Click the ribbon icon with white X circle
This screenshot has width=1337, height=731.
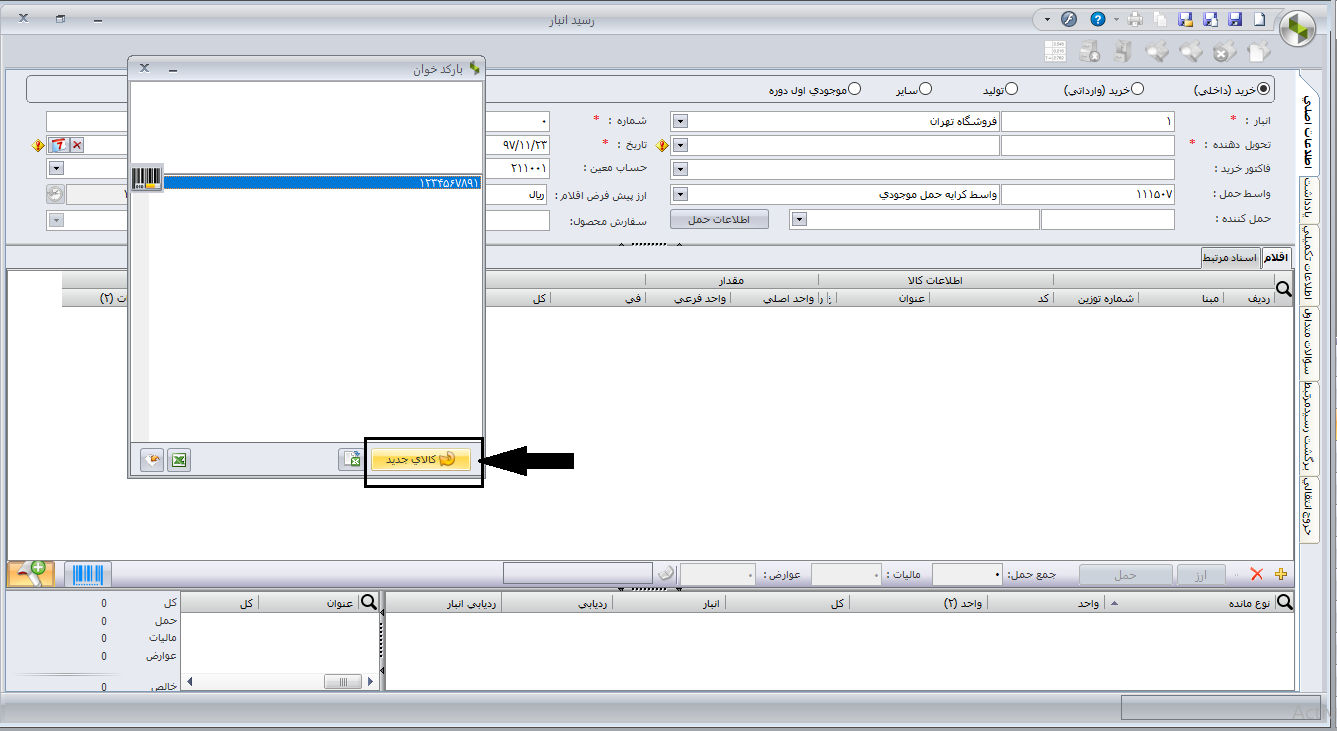(x=1223, y=51)
